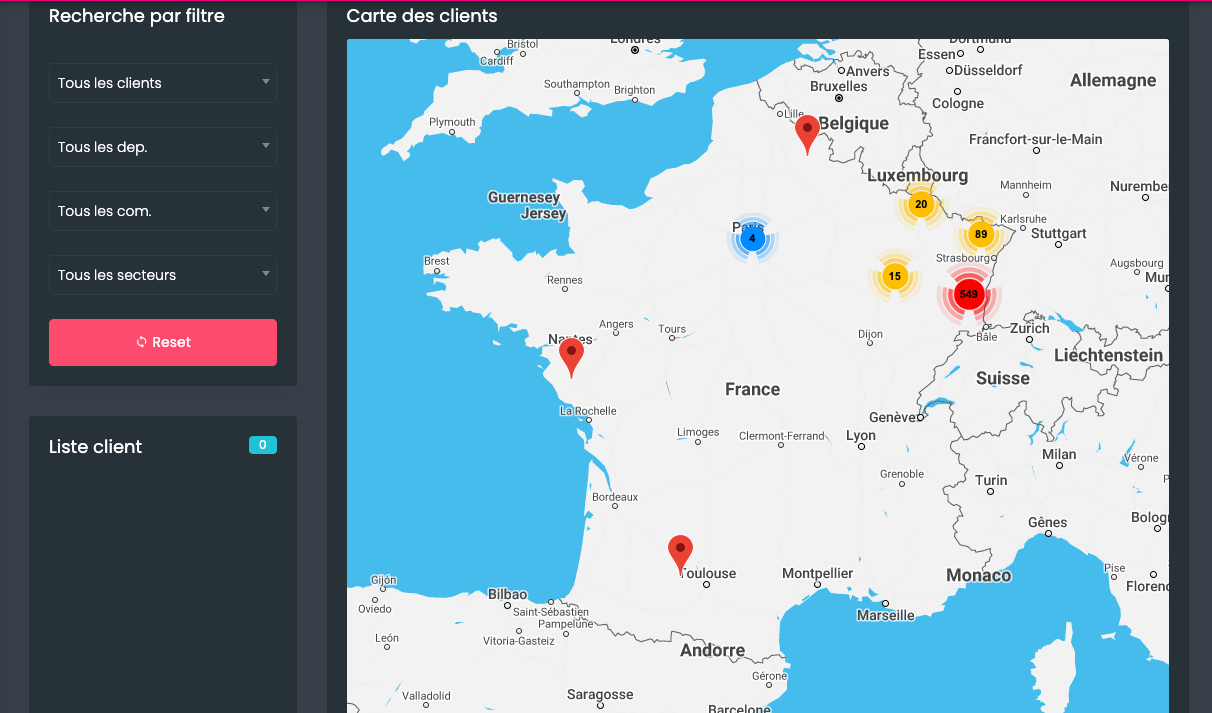Click the 'Lyon' city label
This screenshot has width=1212, height=713.
(861, 436)
